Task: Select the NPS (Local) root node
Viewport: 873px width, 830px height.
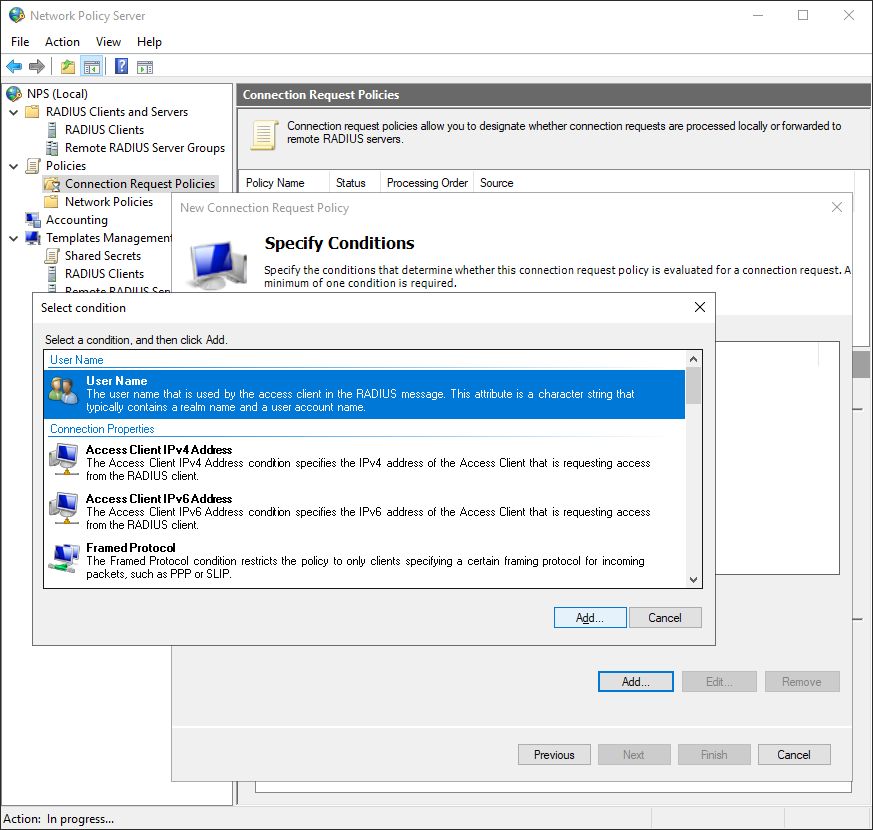Action: (x=57, y=94)
